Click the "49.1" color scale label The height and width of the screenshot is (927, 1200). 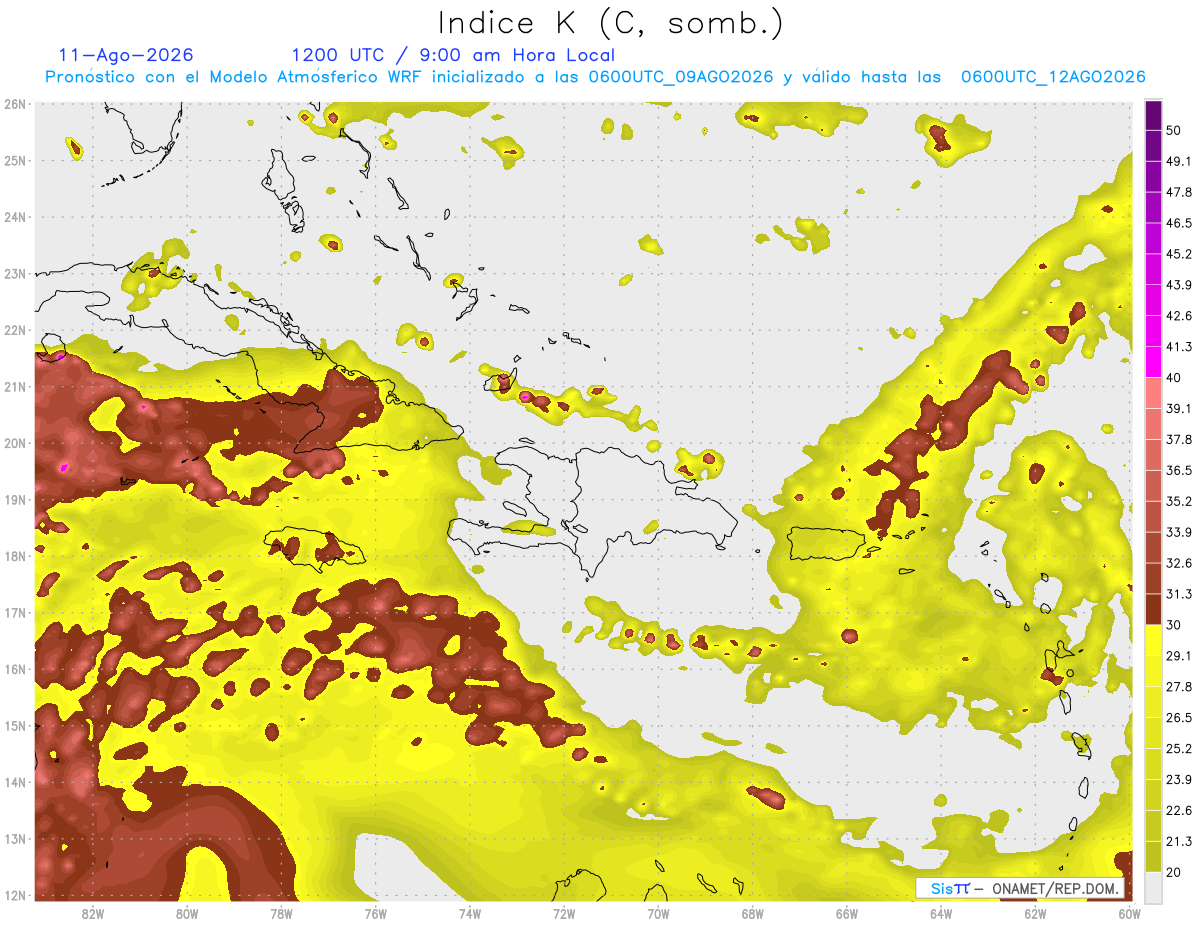[1179, 162]
